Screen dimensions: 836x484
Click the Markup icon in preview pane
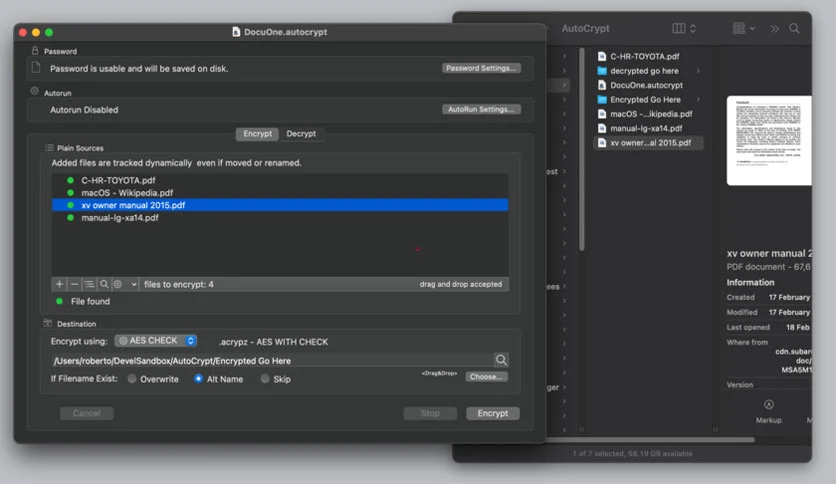[768, 405]
